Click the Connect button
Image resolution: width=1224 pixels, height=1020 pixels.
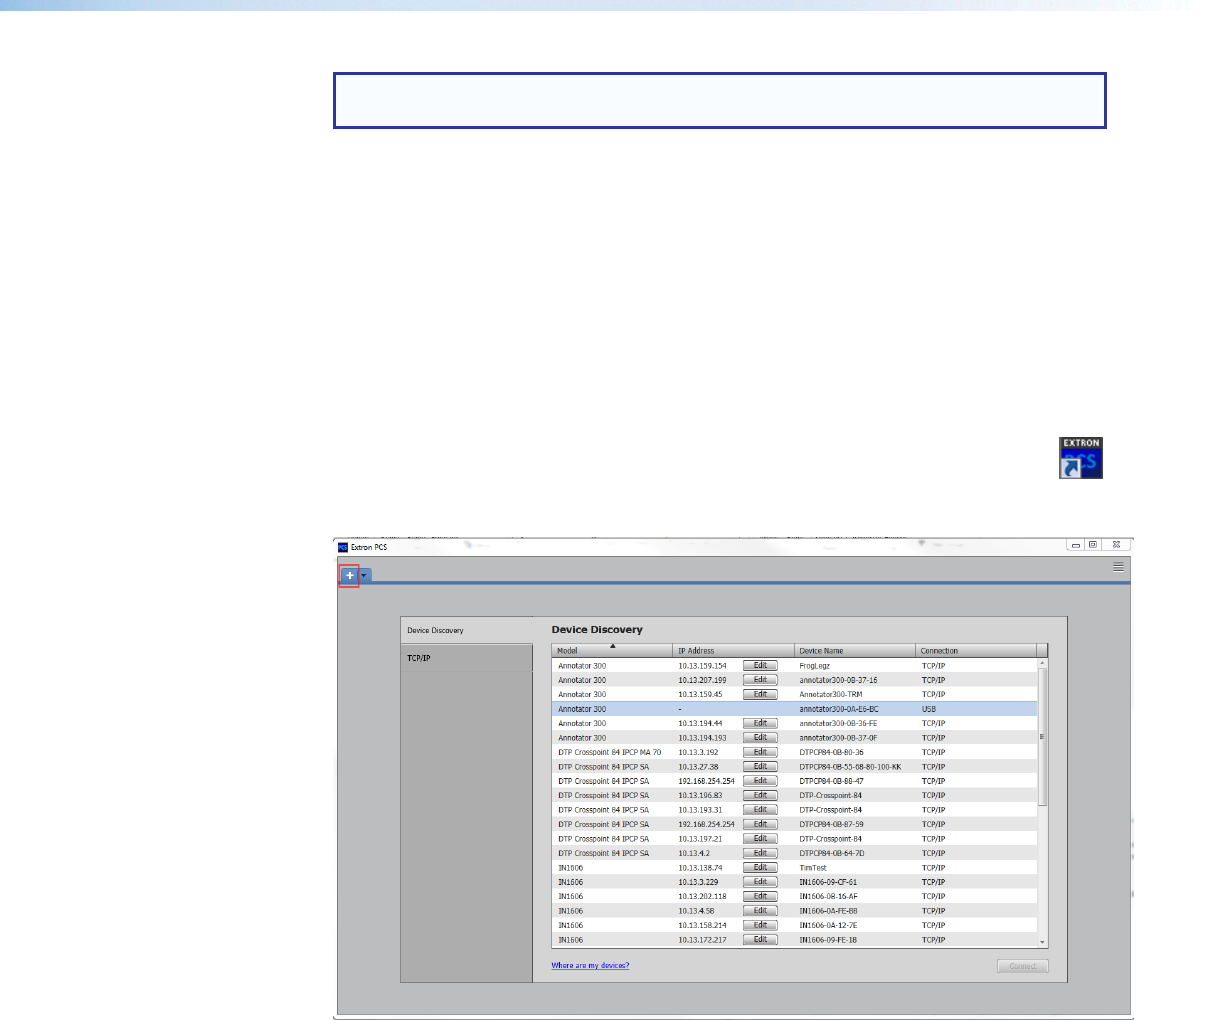(x=1022, y=967)
